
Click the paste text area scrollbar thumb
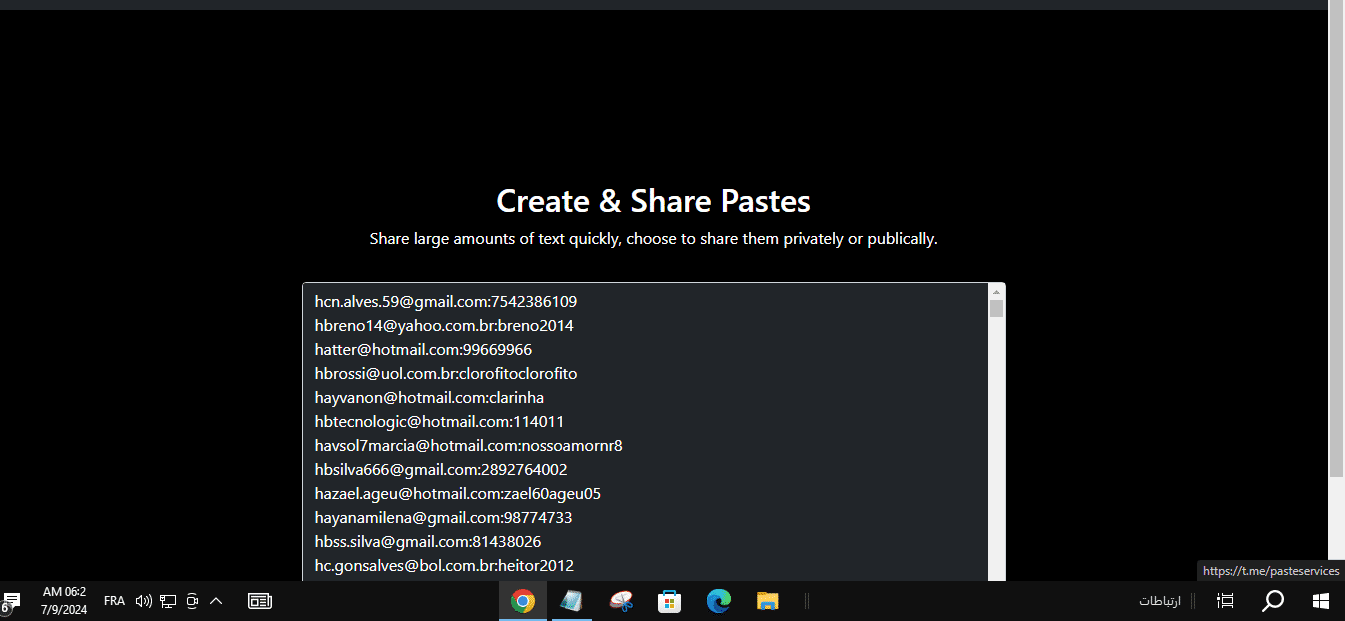pyautogui.click(x=996, y=308)
